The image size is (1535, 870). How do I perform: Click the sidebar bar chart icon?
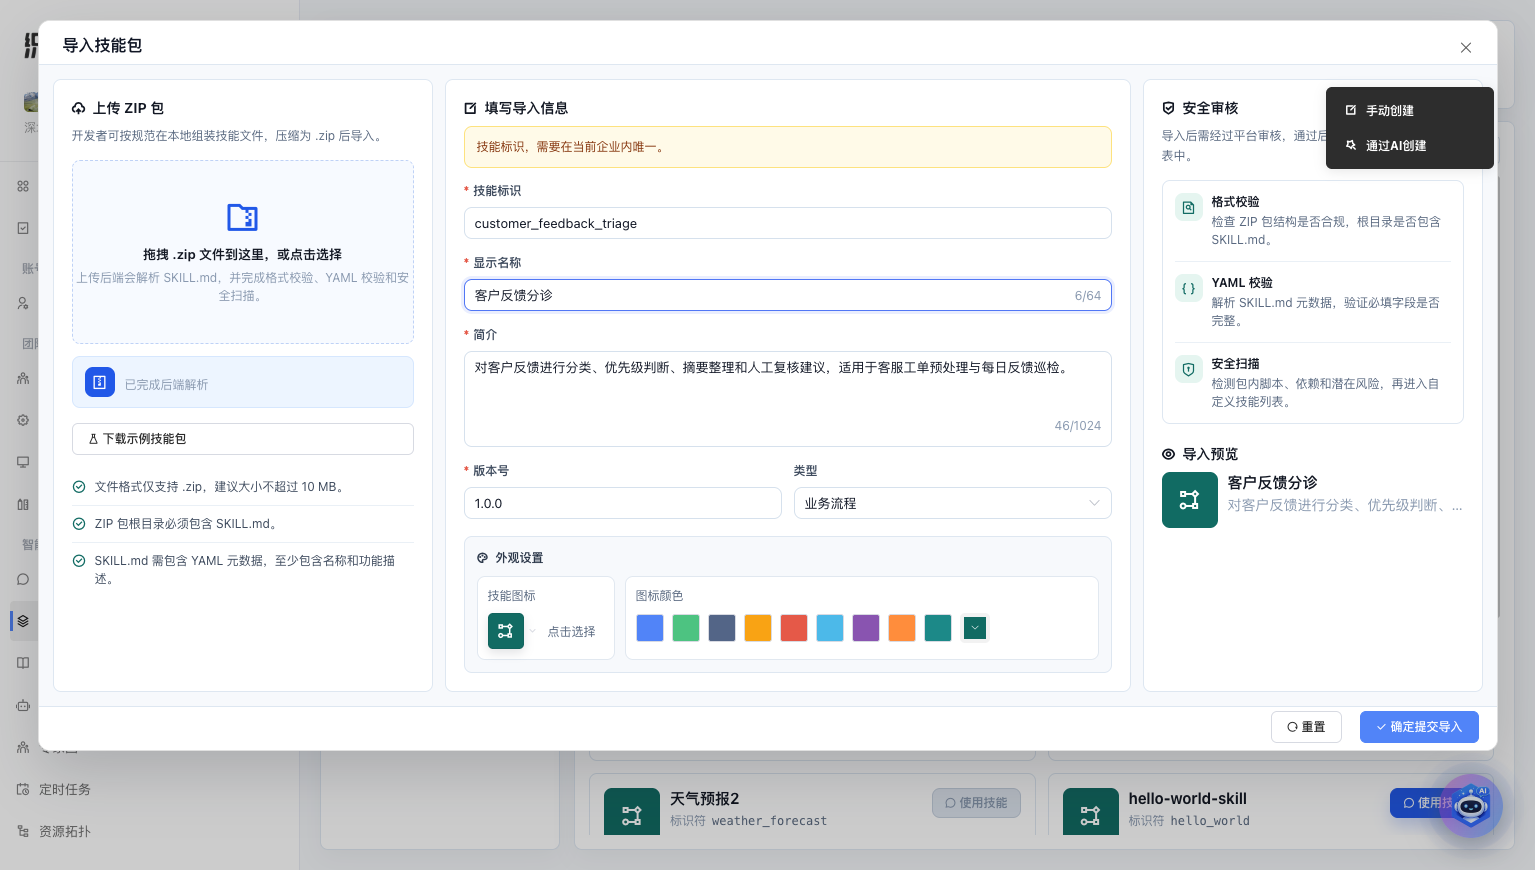point(23,504)
